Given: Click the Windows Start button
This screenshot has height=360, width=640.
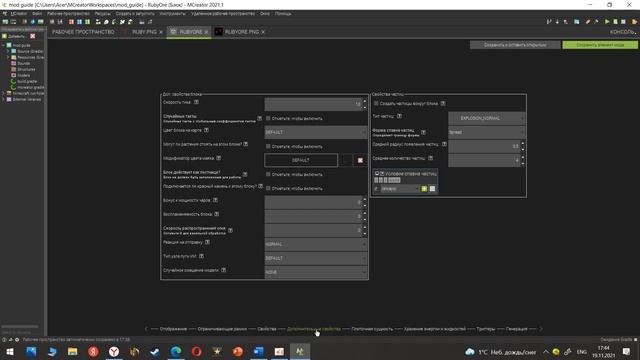Looking at the screenshot, I should pos(10,351).
